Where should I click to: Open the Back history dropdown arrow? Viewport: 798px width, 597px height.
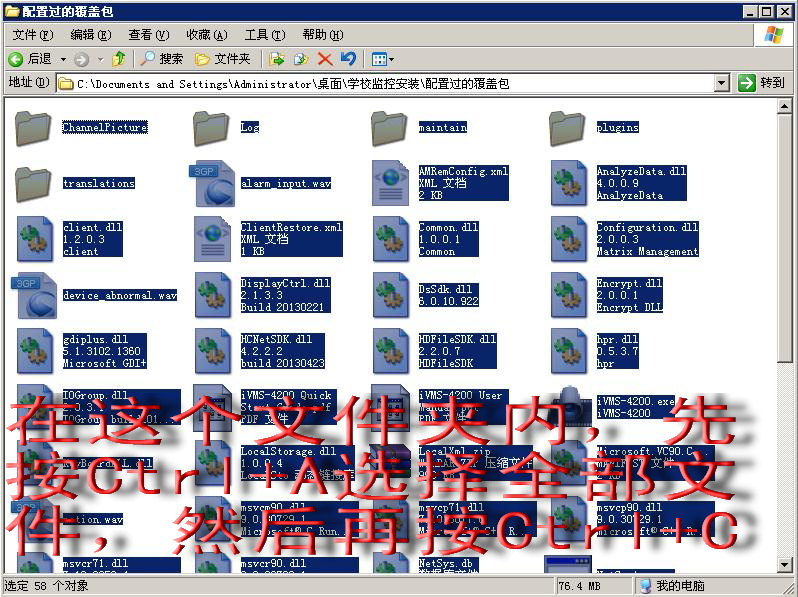pyautogui.click(x=64, y=60)
